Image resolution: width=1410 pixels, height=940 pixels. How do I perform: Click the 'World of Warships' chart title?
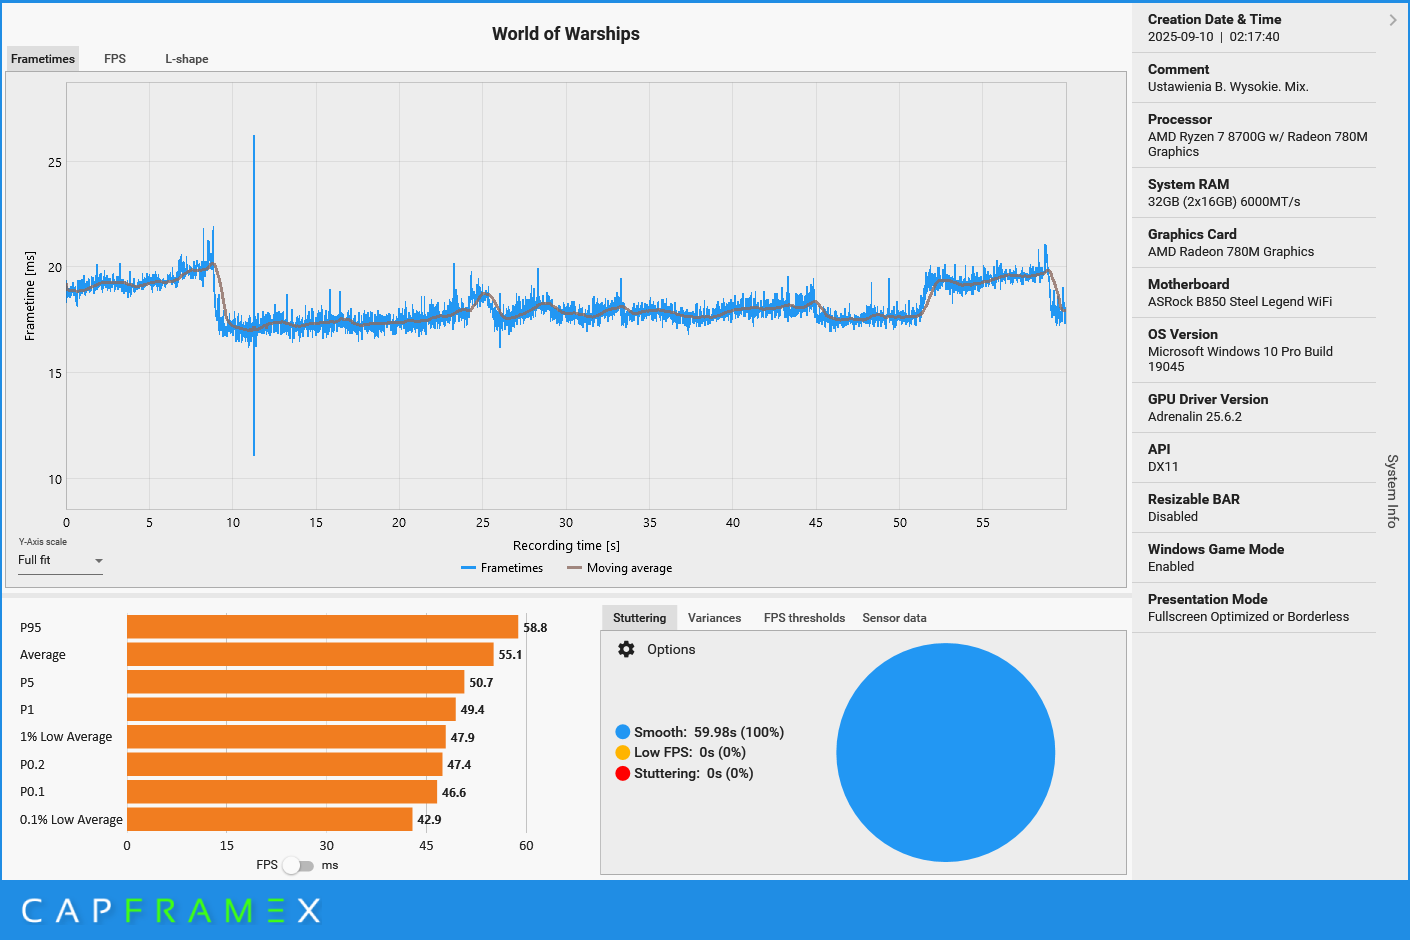point(566,34)
